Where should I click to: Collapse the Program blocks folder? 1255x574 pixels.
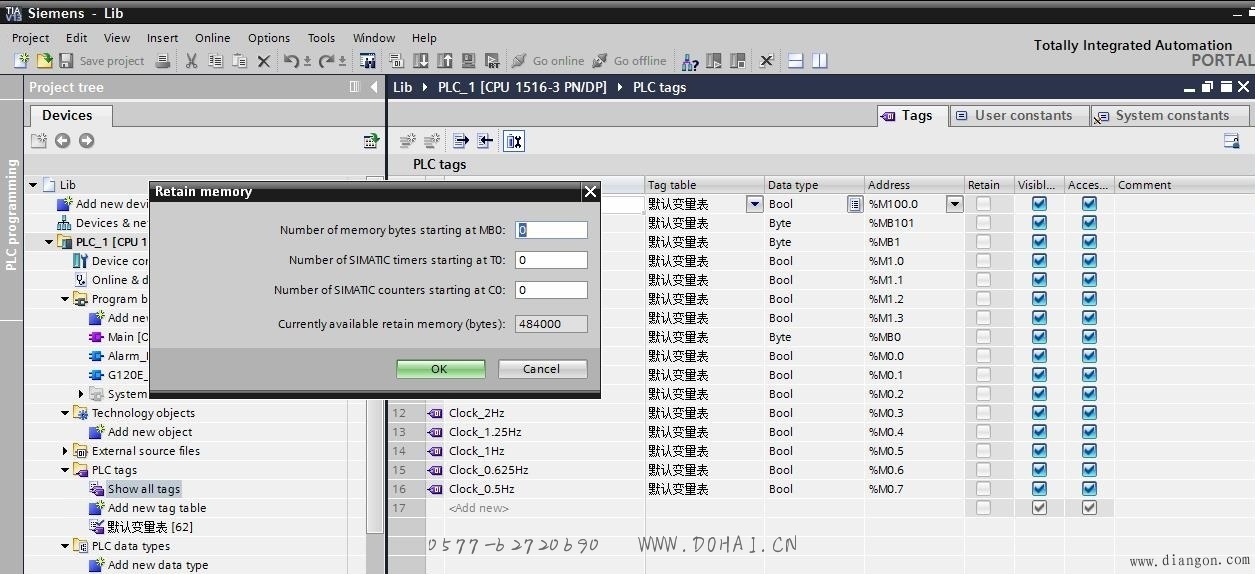(65, 299)
